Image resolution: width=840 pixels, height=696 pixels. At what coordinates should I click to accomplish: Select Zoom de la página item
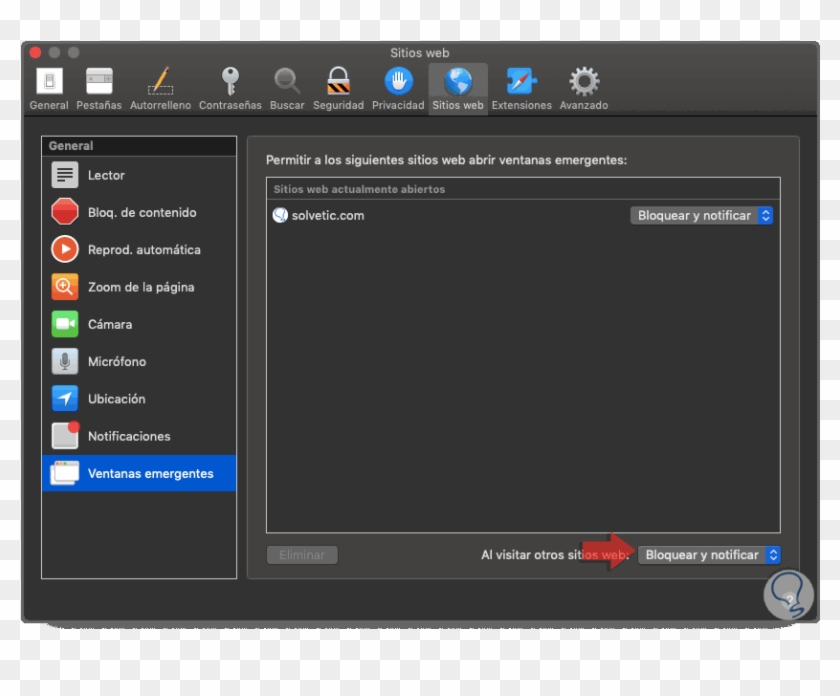[x=138, y=287]
